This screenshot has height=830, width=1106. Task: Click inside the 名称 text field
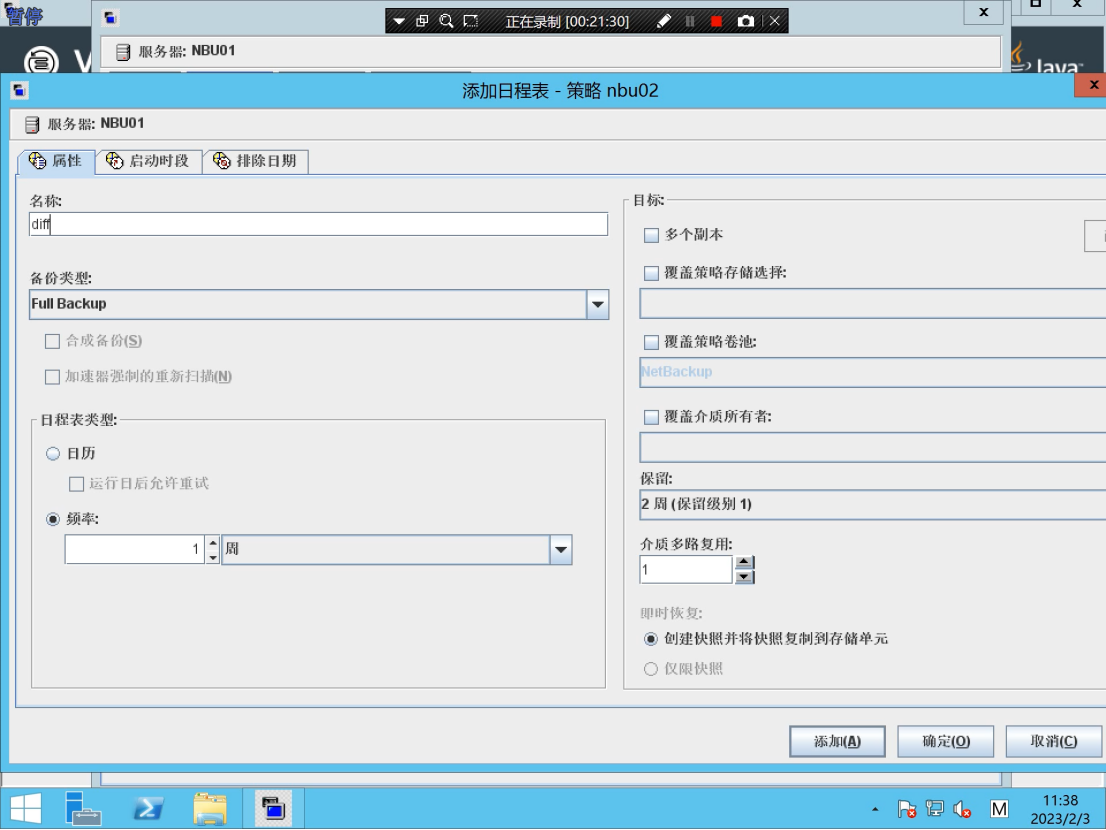point(300,224)
